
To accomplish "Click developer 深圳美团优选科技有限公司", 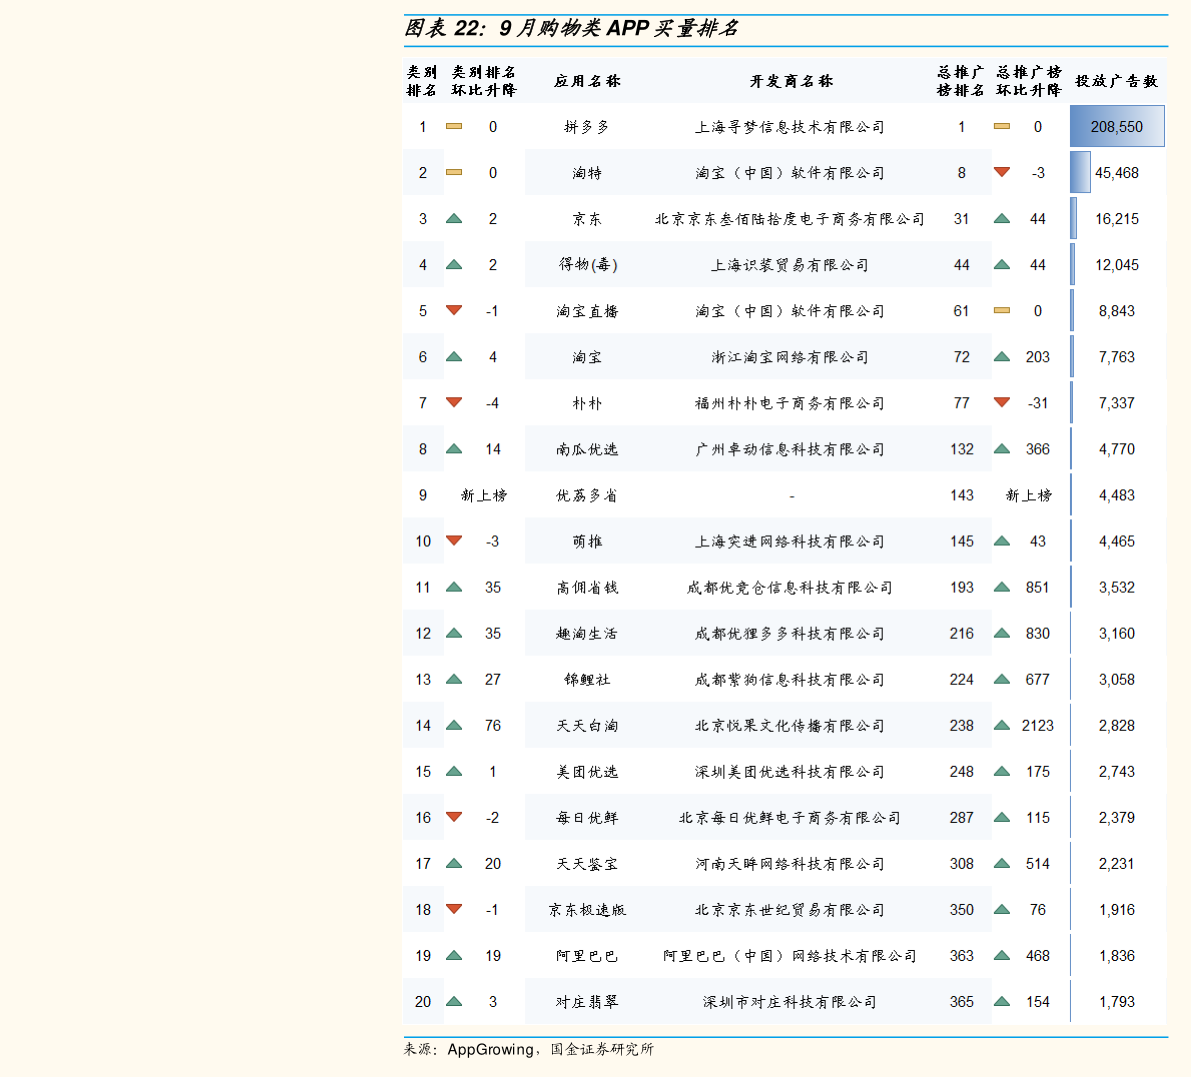I will pyautogui.click(x=790, y=772).
